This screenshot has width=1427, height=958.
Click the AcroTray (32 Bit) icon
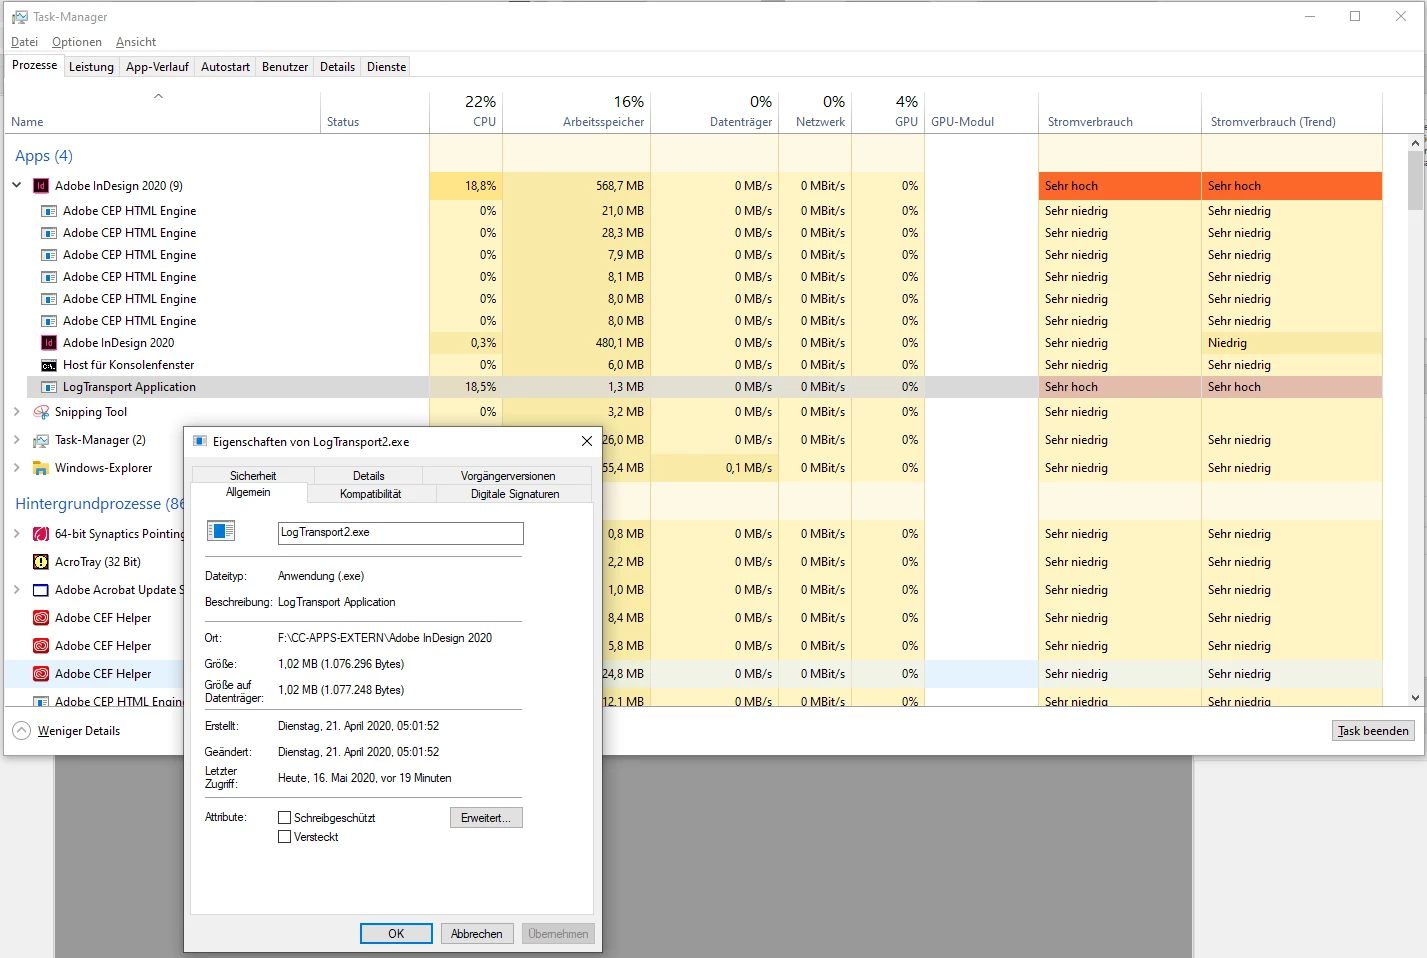coord(41,562)
